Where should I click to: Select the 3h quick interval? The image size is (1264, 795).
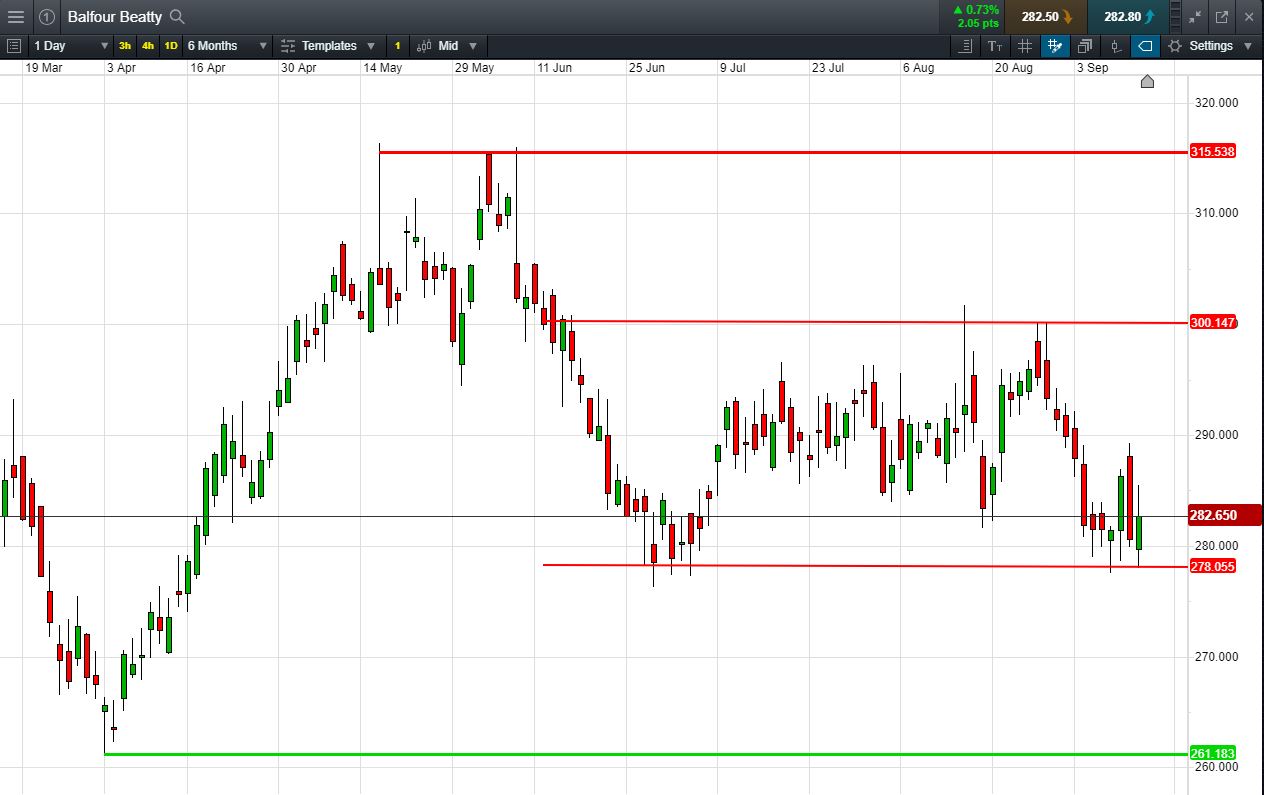click(125, 46)
